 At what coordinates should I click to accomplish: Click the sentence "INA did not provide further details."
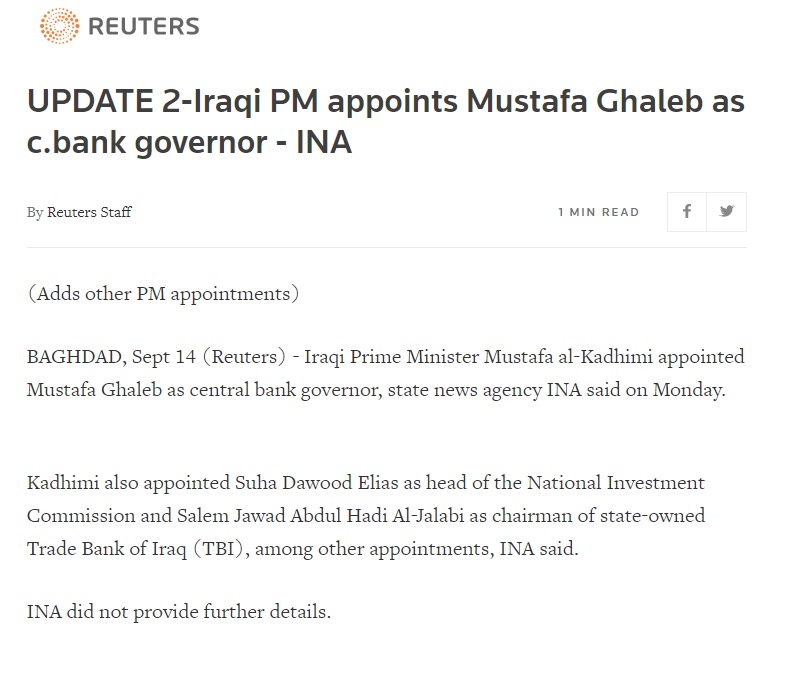179,612
